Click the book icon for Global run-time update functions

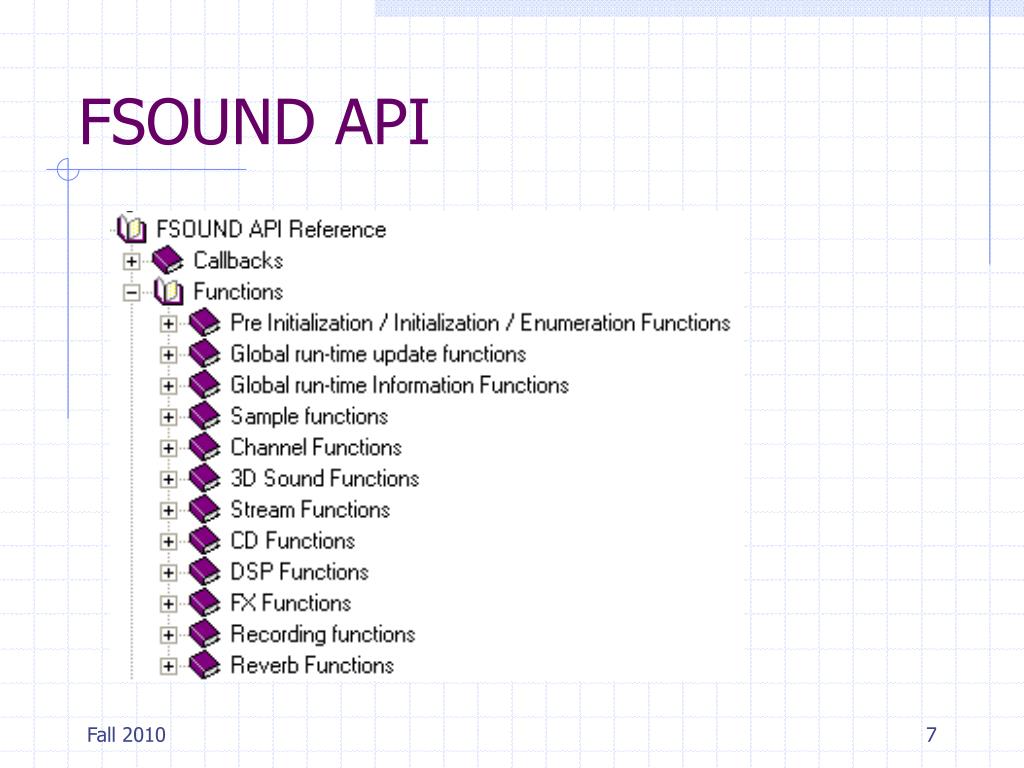(x=204, y=354)
